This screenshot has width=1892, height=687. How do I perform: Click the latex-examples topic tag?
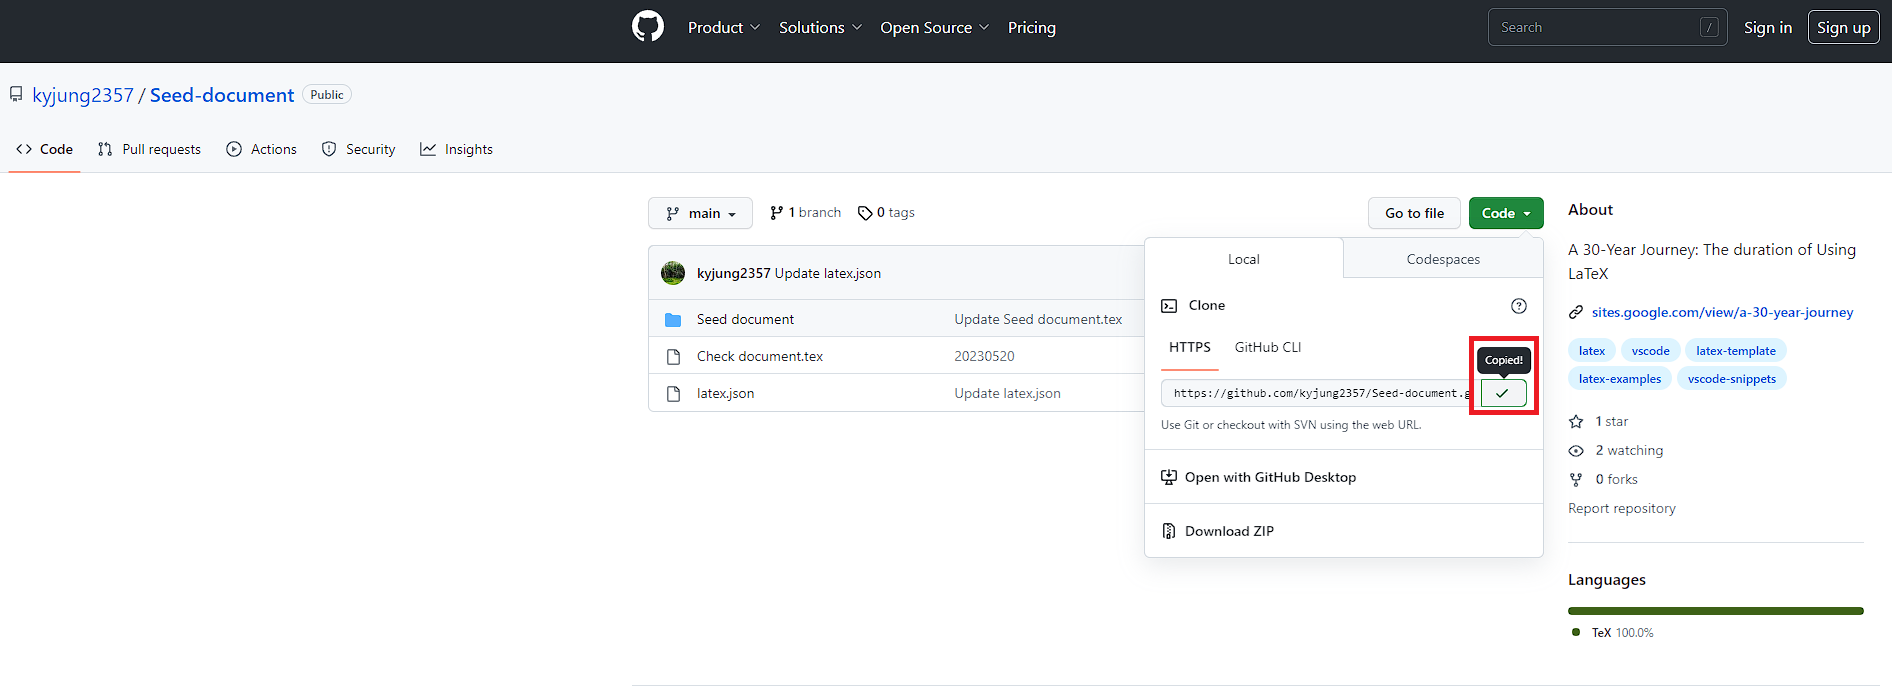[1619, 379]
